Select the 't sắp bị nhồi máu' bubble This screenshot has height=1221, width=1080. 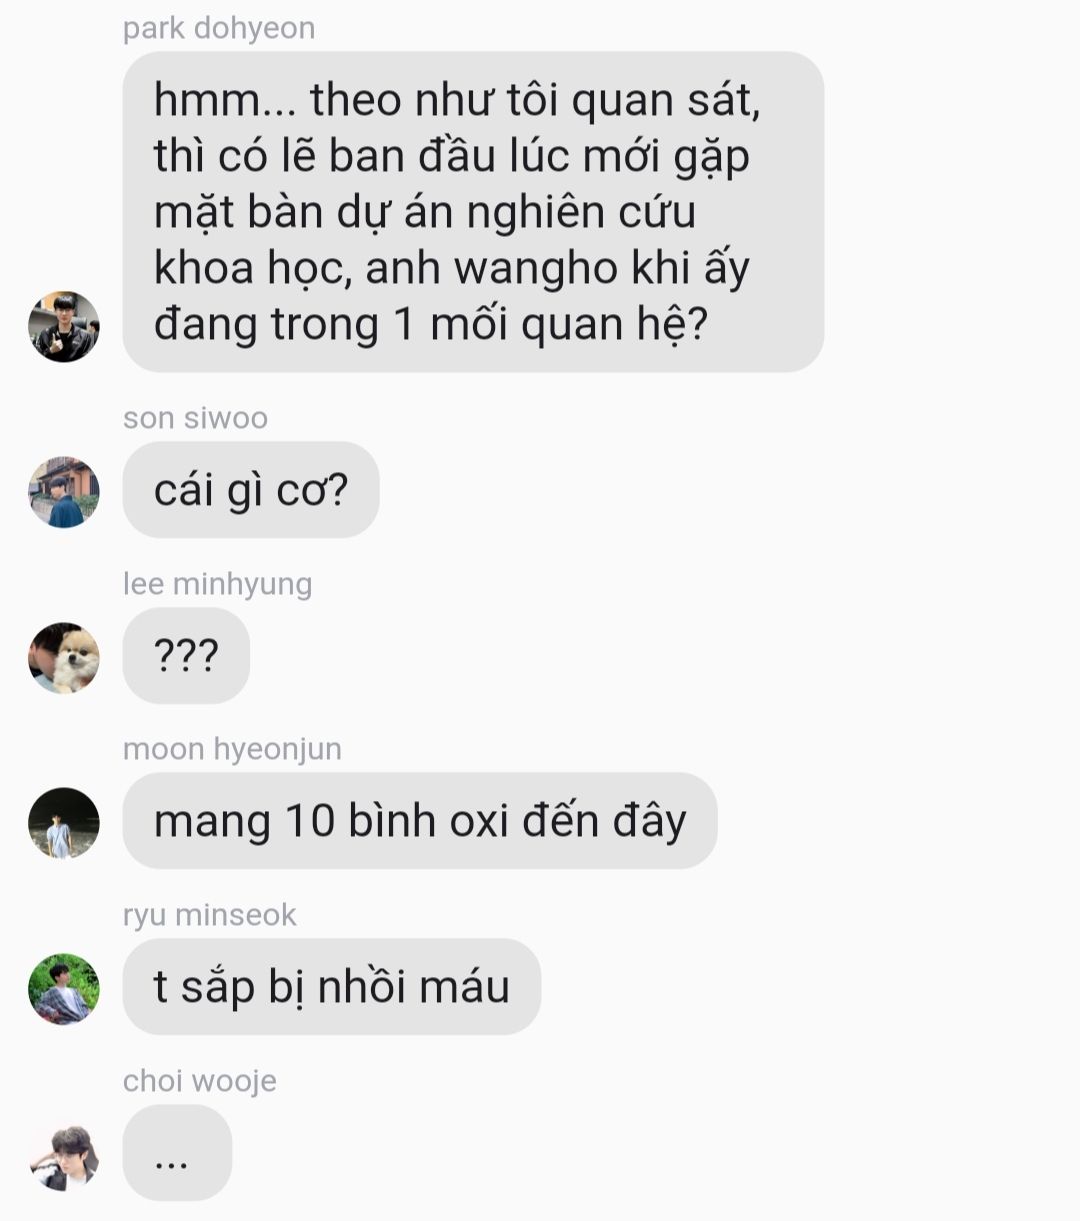tap(332, 987)
